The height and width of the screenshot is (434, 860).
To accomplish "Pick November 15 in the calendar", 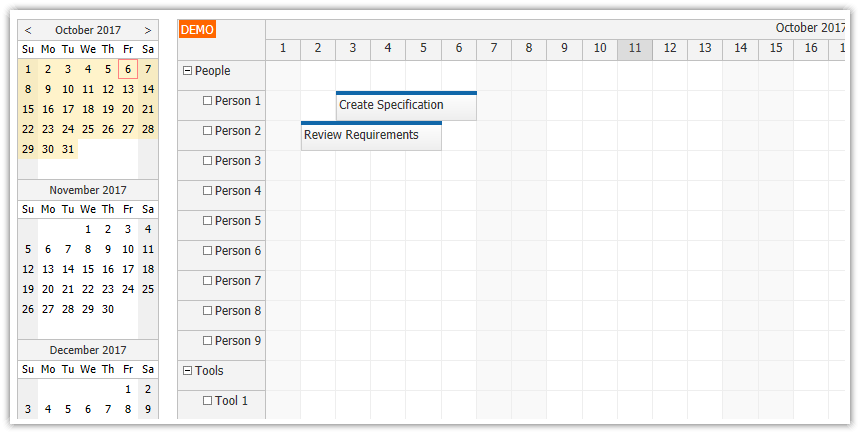I will pyautogui.click(x=88, y=269).
